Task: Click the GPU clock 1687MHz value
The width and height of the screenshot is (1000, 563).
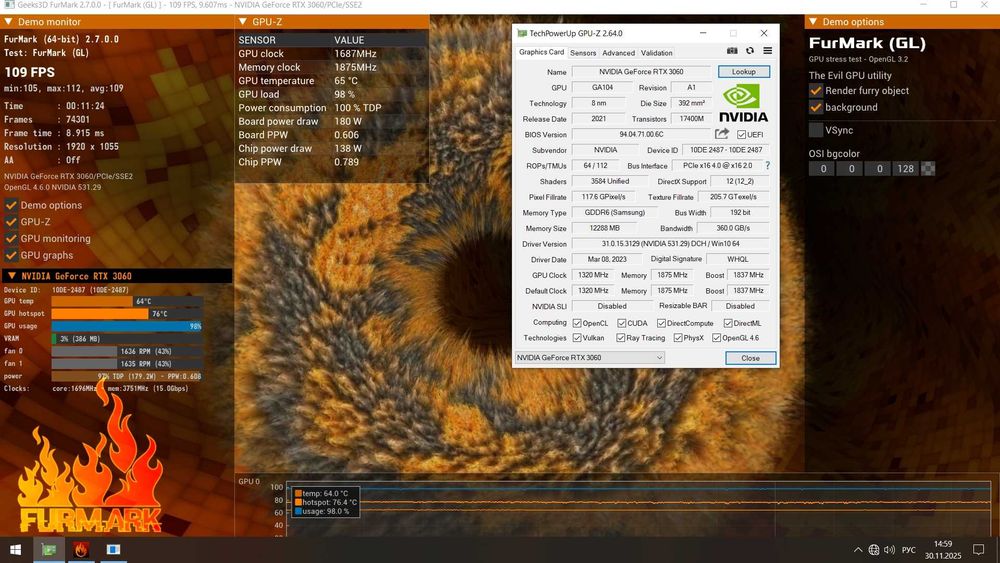Action: point(355,54)
